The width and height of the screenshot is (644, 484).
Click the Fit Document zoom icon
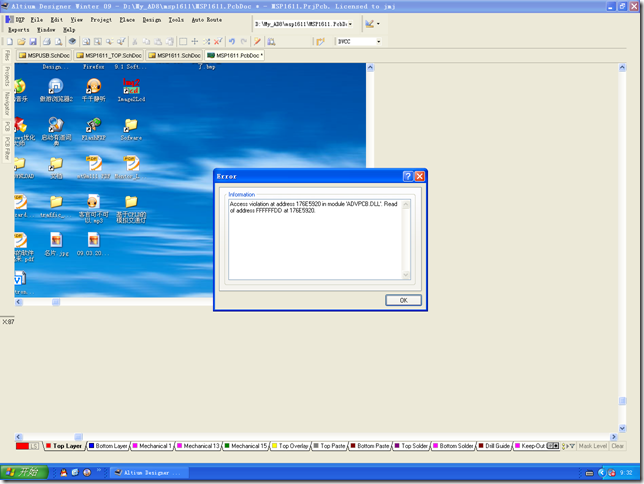tap(86, 41)
